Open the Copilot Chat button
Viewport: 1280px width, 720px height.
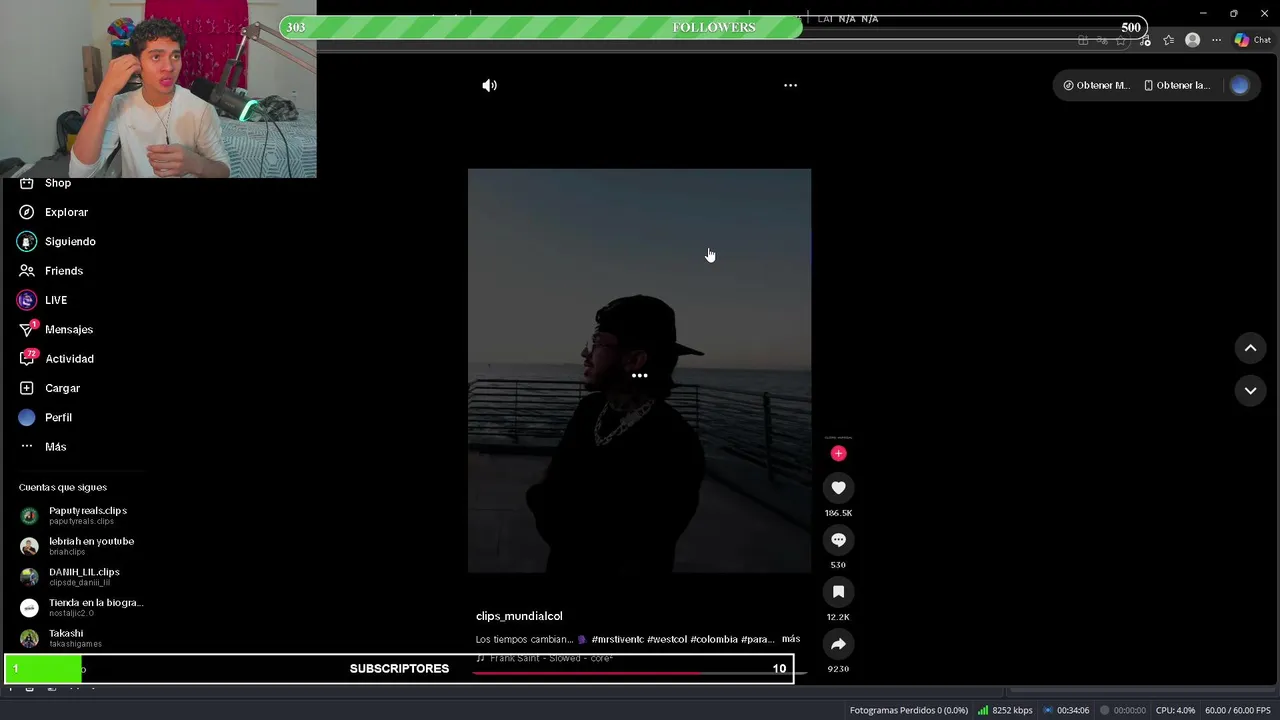[1252, 40]
